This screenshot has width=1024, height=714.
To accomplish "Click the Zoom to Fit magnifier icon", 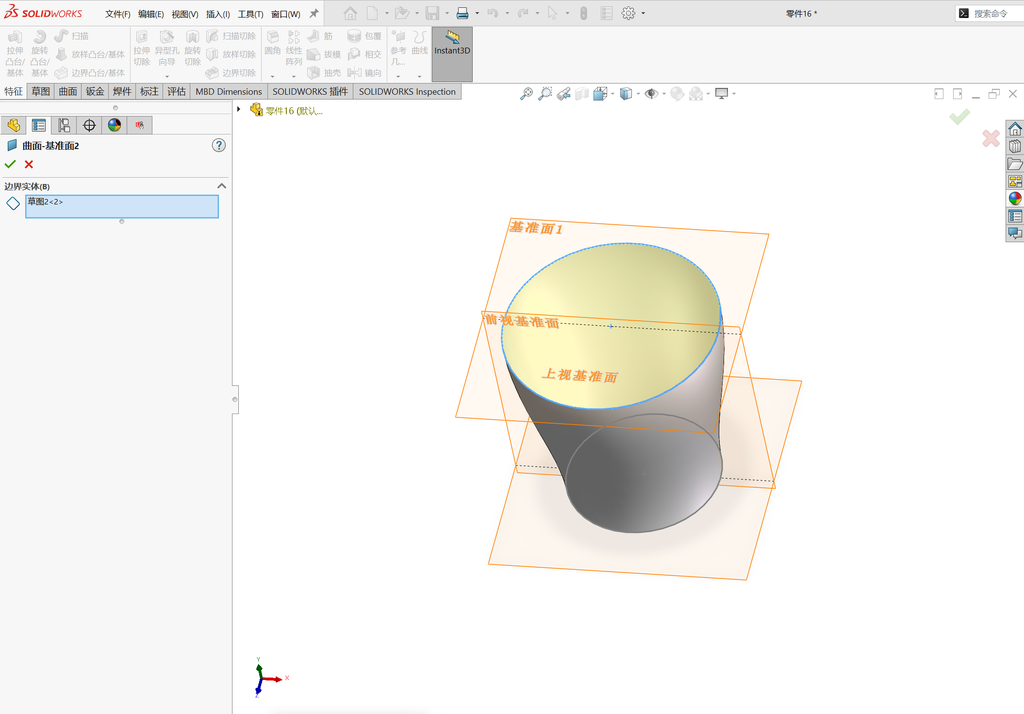I will pyautogui.click(x=526, y=94).
